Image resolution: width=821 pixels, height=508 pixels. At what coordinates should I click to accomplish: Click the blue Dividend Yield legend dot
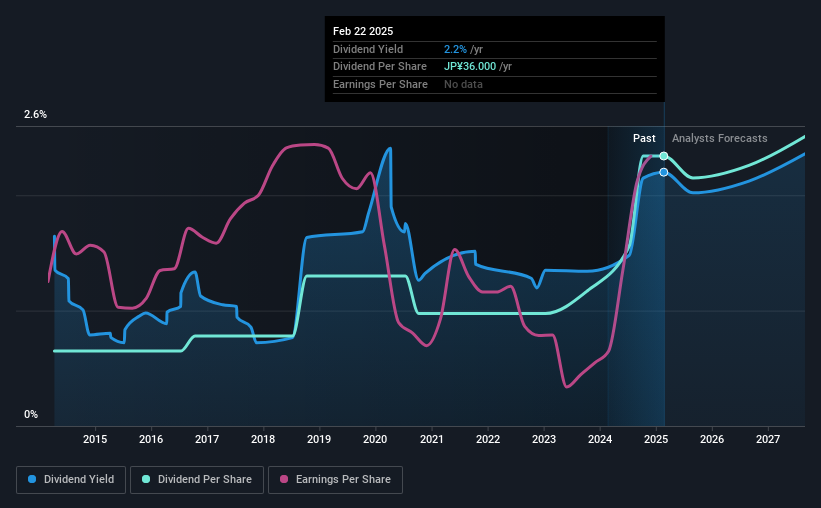32,479
